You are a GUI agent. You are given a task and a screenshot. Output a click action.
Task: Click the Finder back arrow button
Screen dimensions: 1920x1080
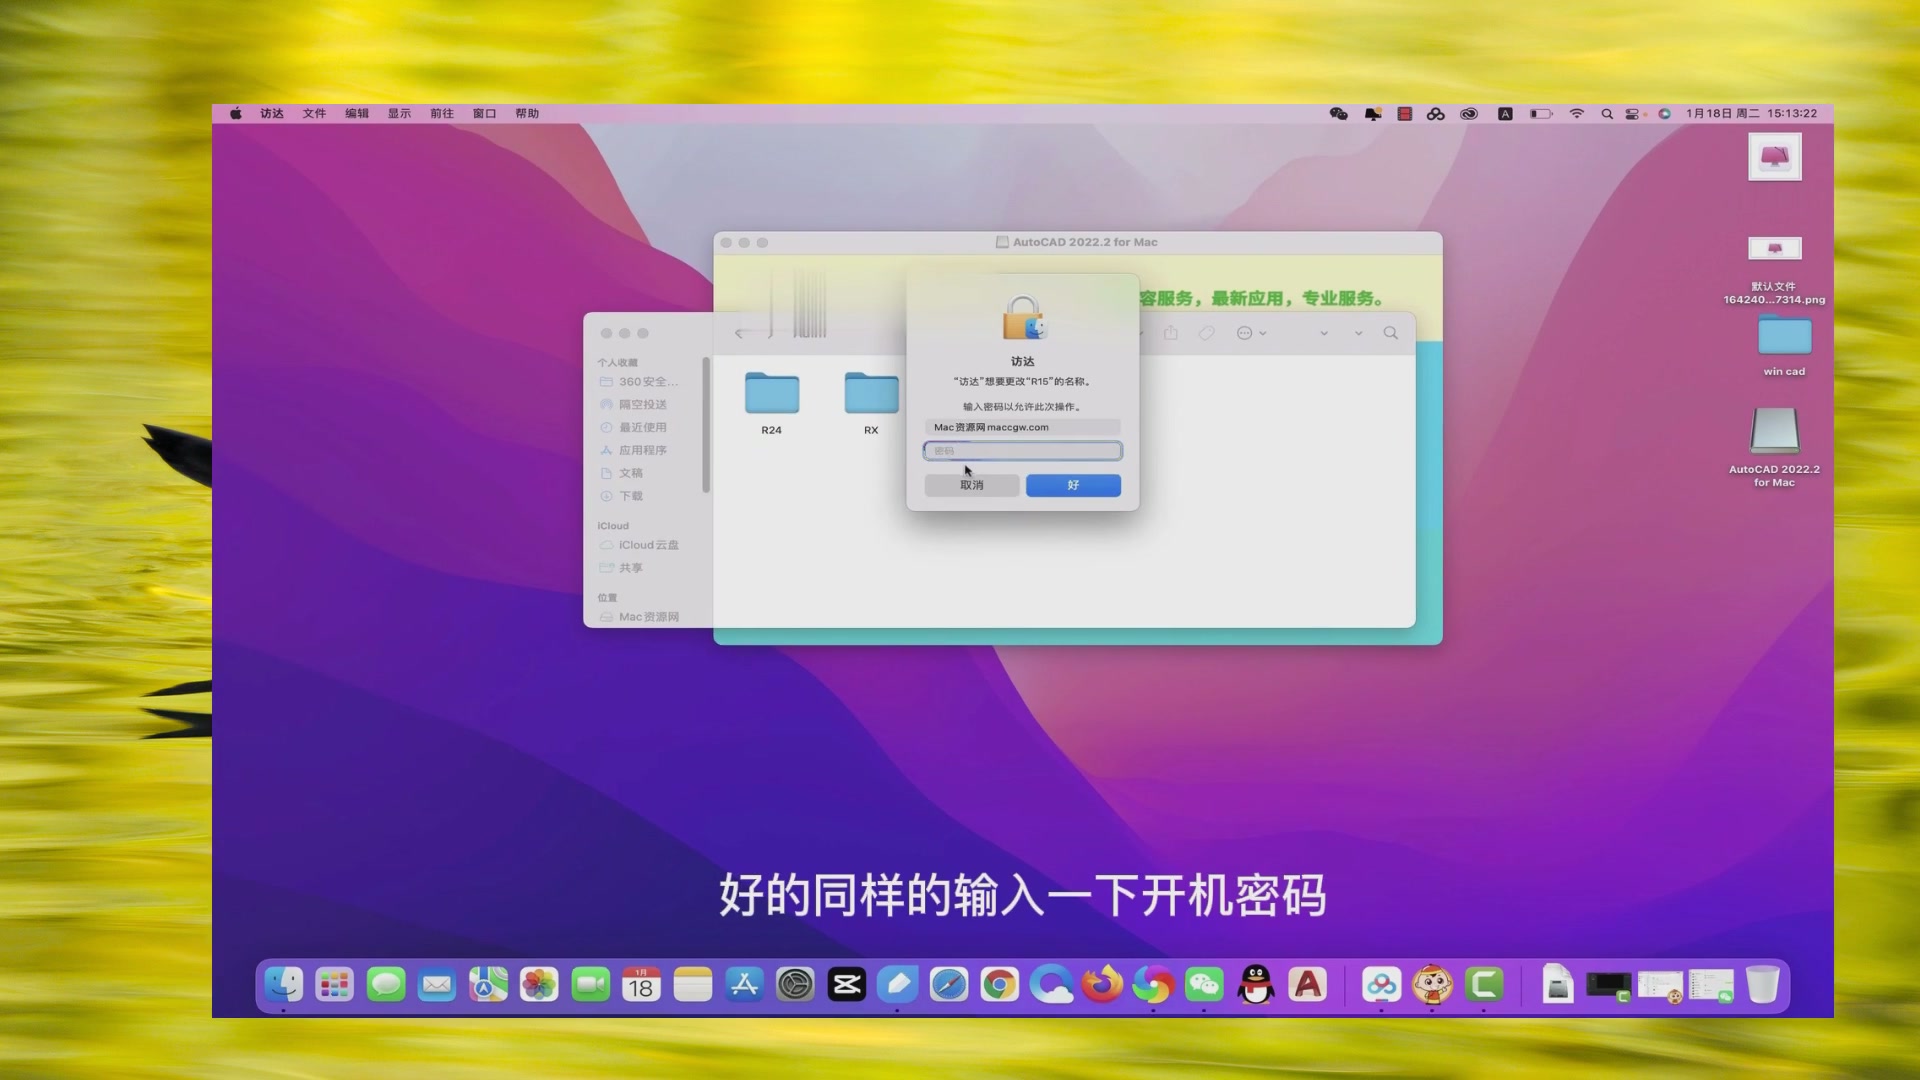(x=739, y=333)
